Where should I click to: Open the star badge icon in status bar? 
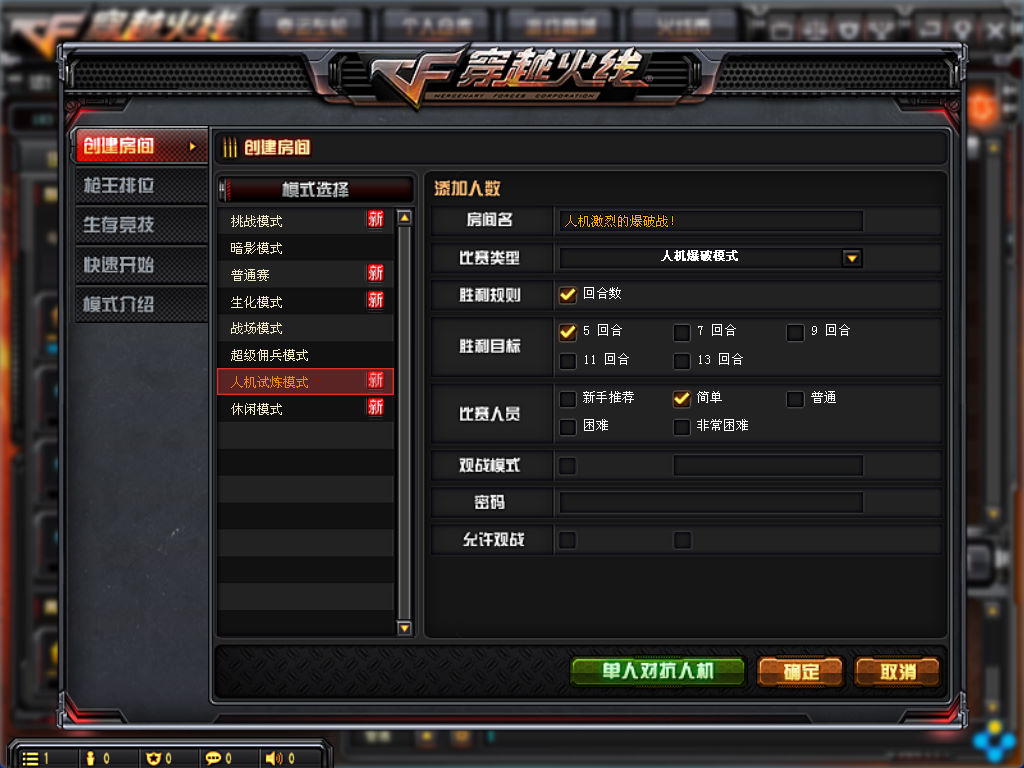click(x=153, y=758)
